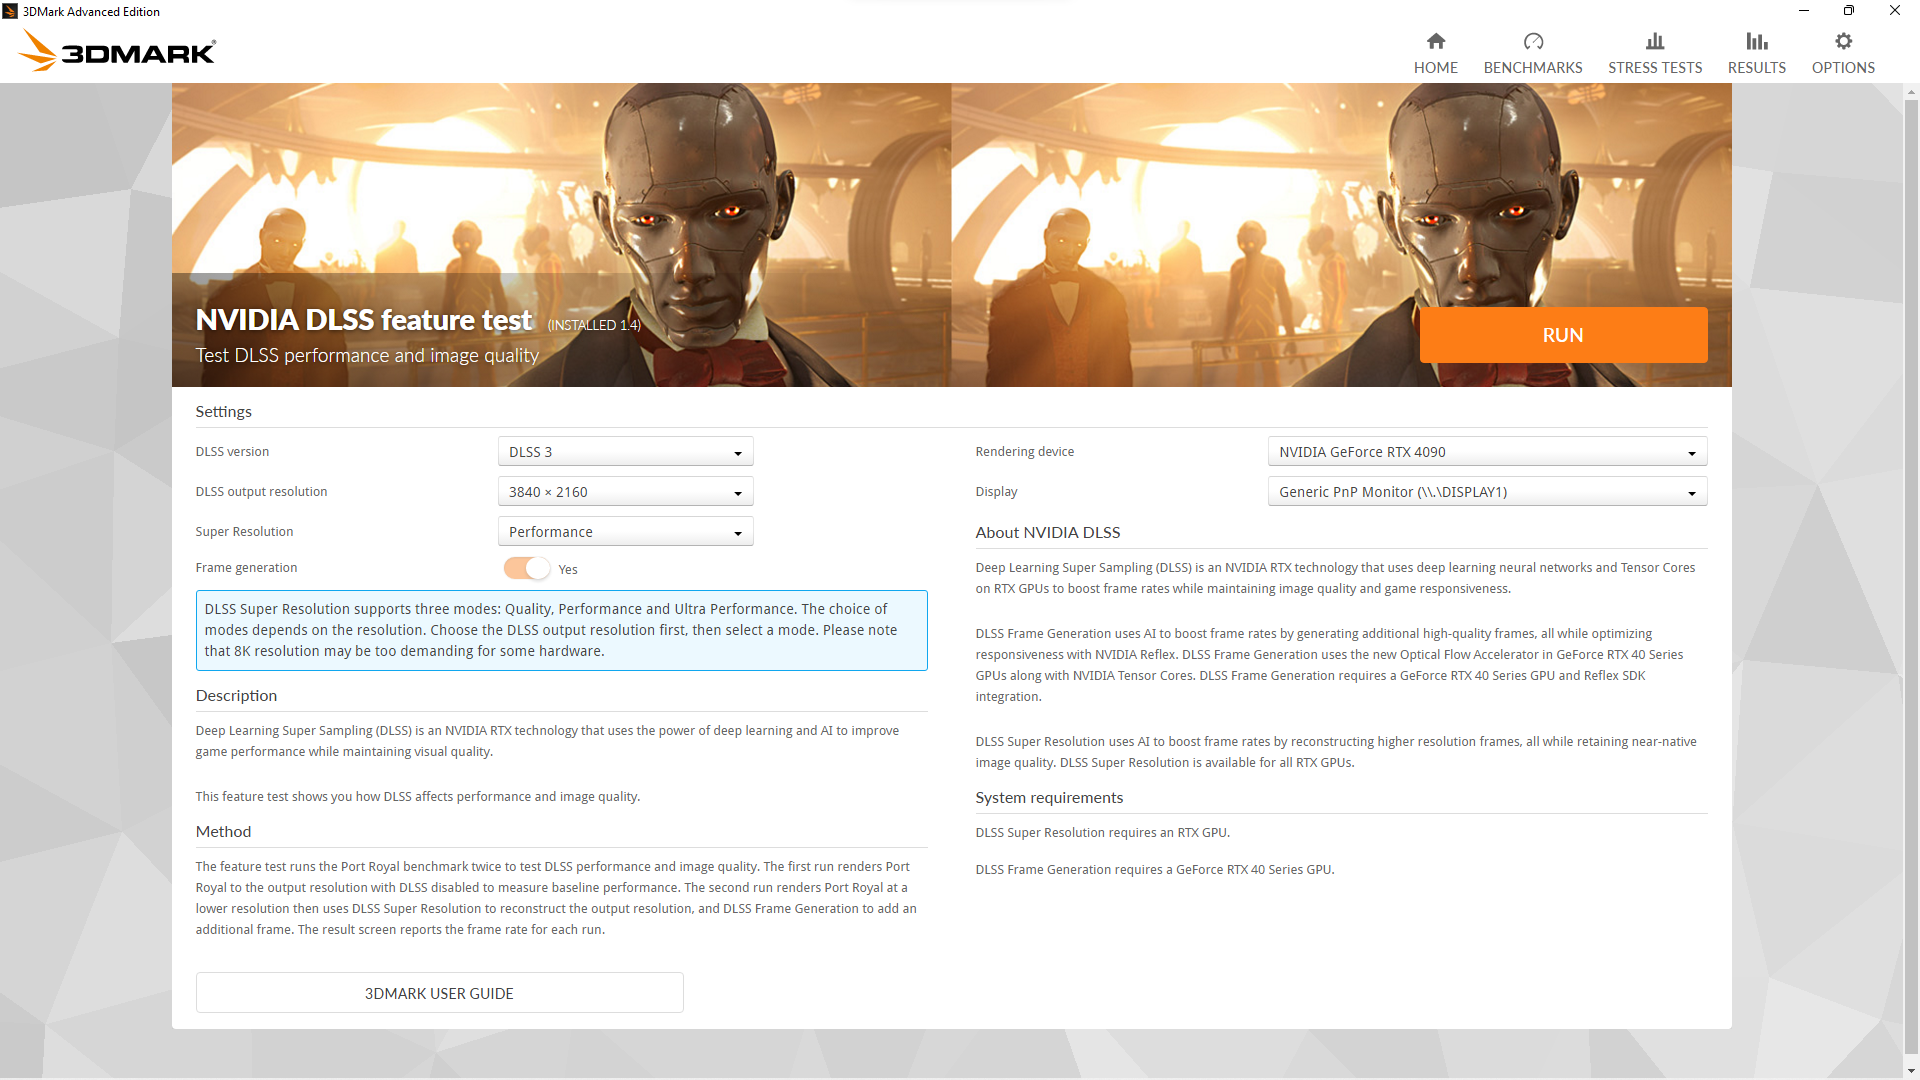Expand Super Resolution mode dropdown

pos(738,531)
